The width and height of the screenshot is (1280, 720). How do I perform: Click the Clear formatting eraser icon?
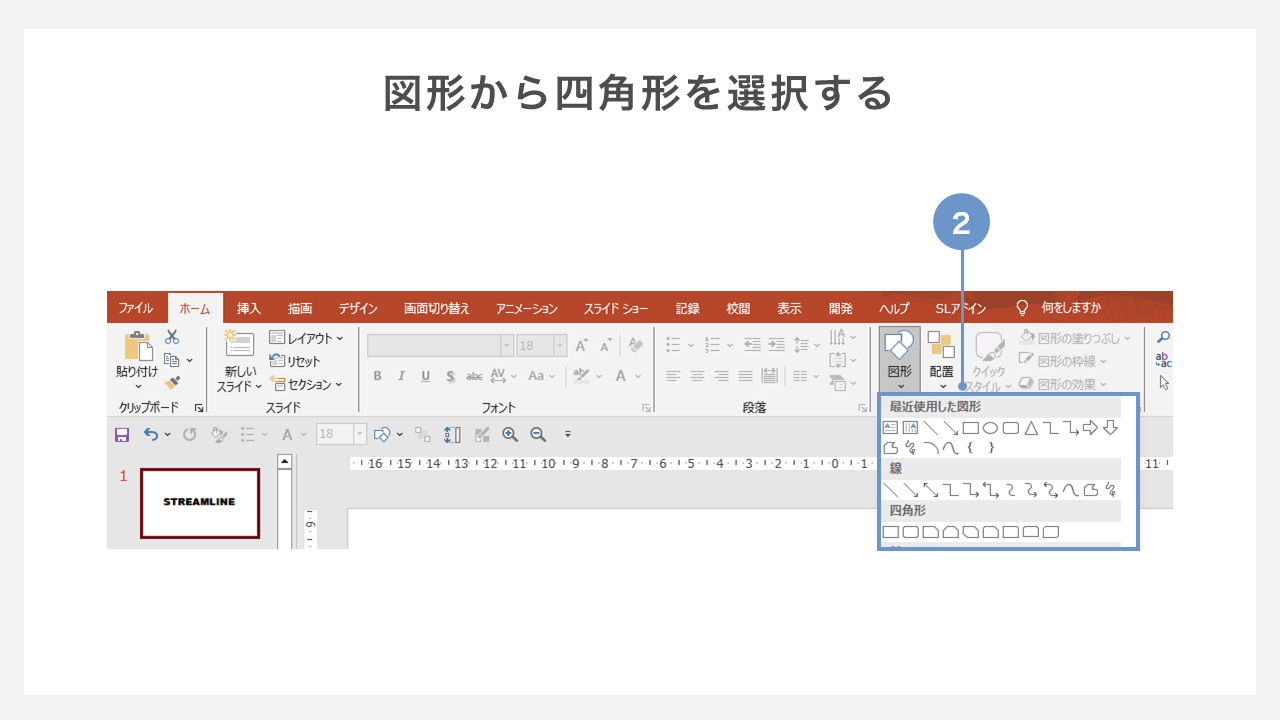(x=636, y=345)
